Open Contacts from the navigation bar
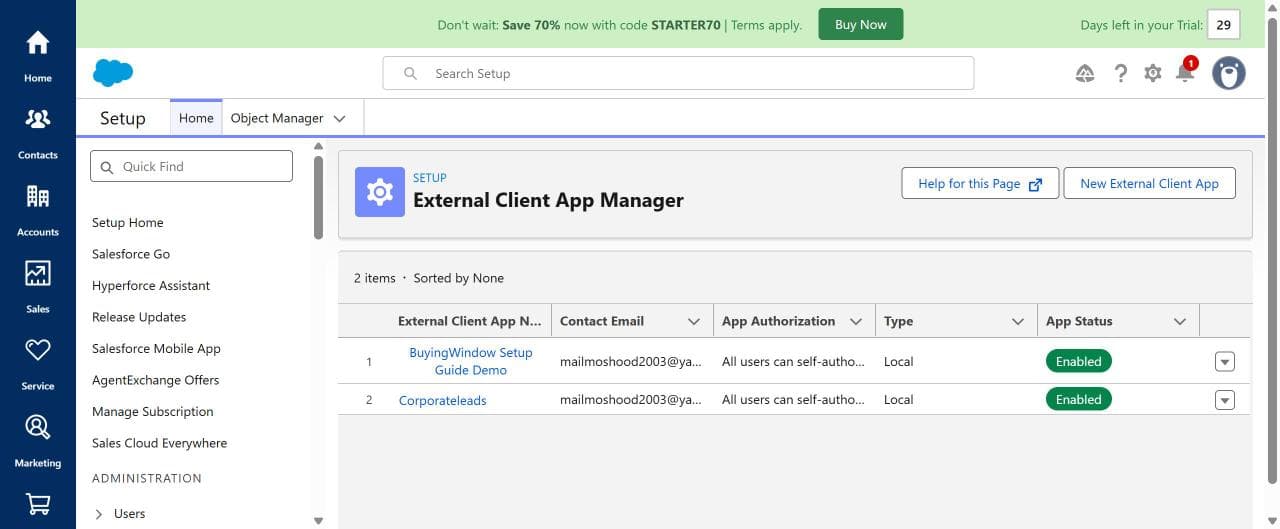1280x529 pixels. point(38,133)
